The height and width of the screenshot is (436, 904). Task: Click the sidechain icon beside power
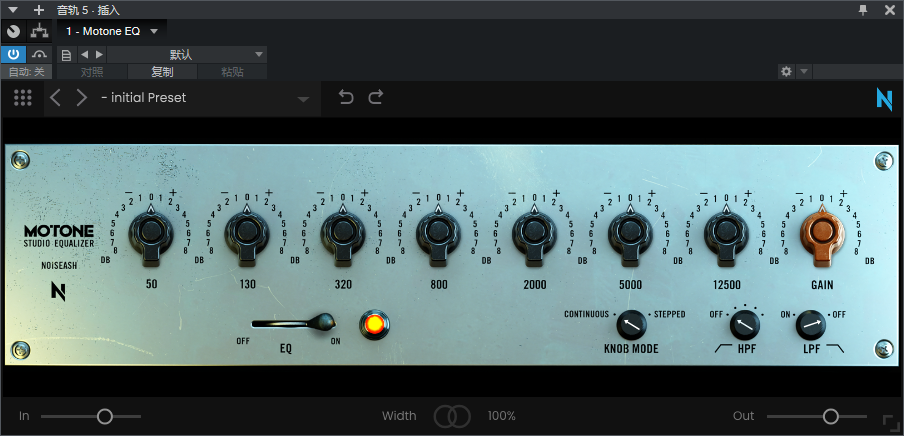click(x=39, y=55)
